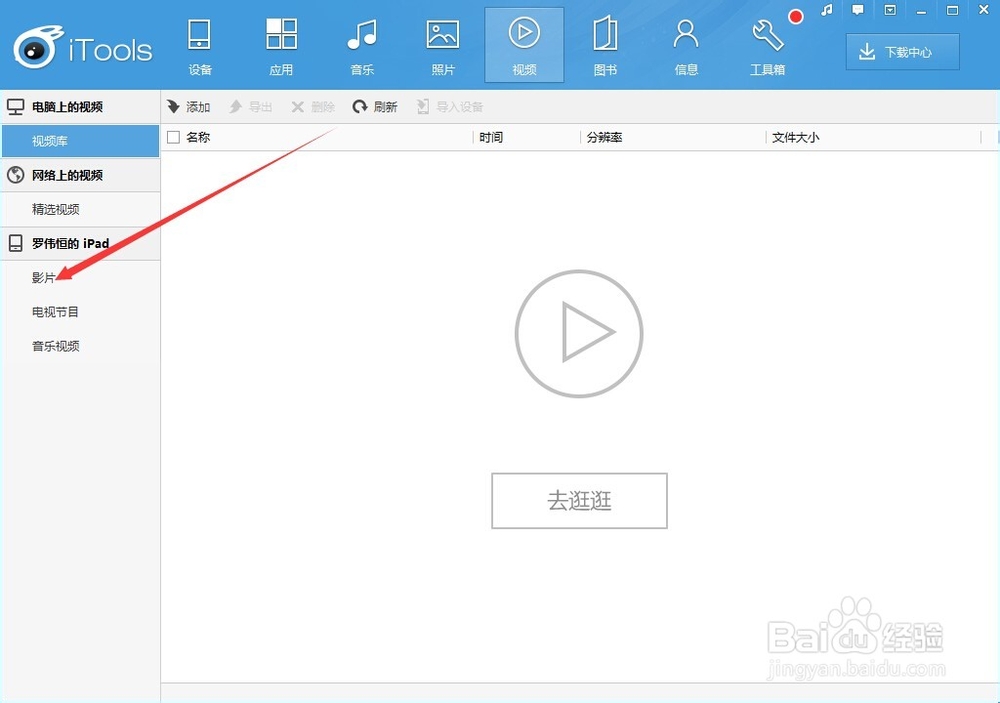The image size is (1000, 703).
Task: Open the 图书 (Books) tab
Action: tap(605, 46)
